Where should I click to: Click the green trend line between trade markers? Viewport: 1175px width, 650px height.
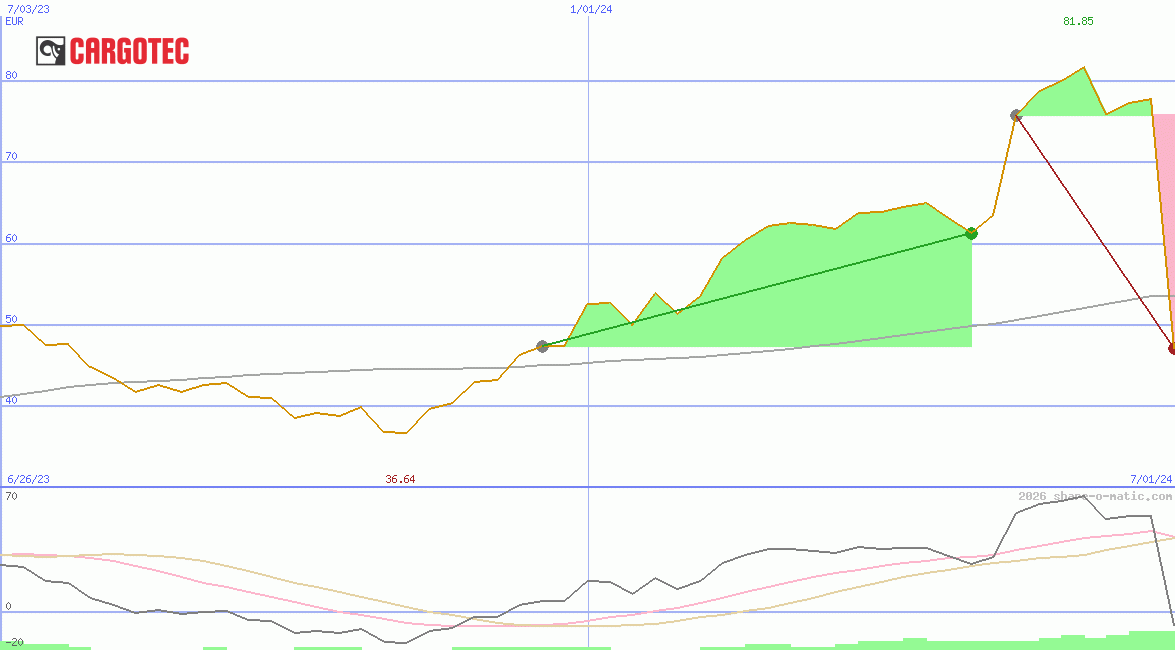point(757,290)
